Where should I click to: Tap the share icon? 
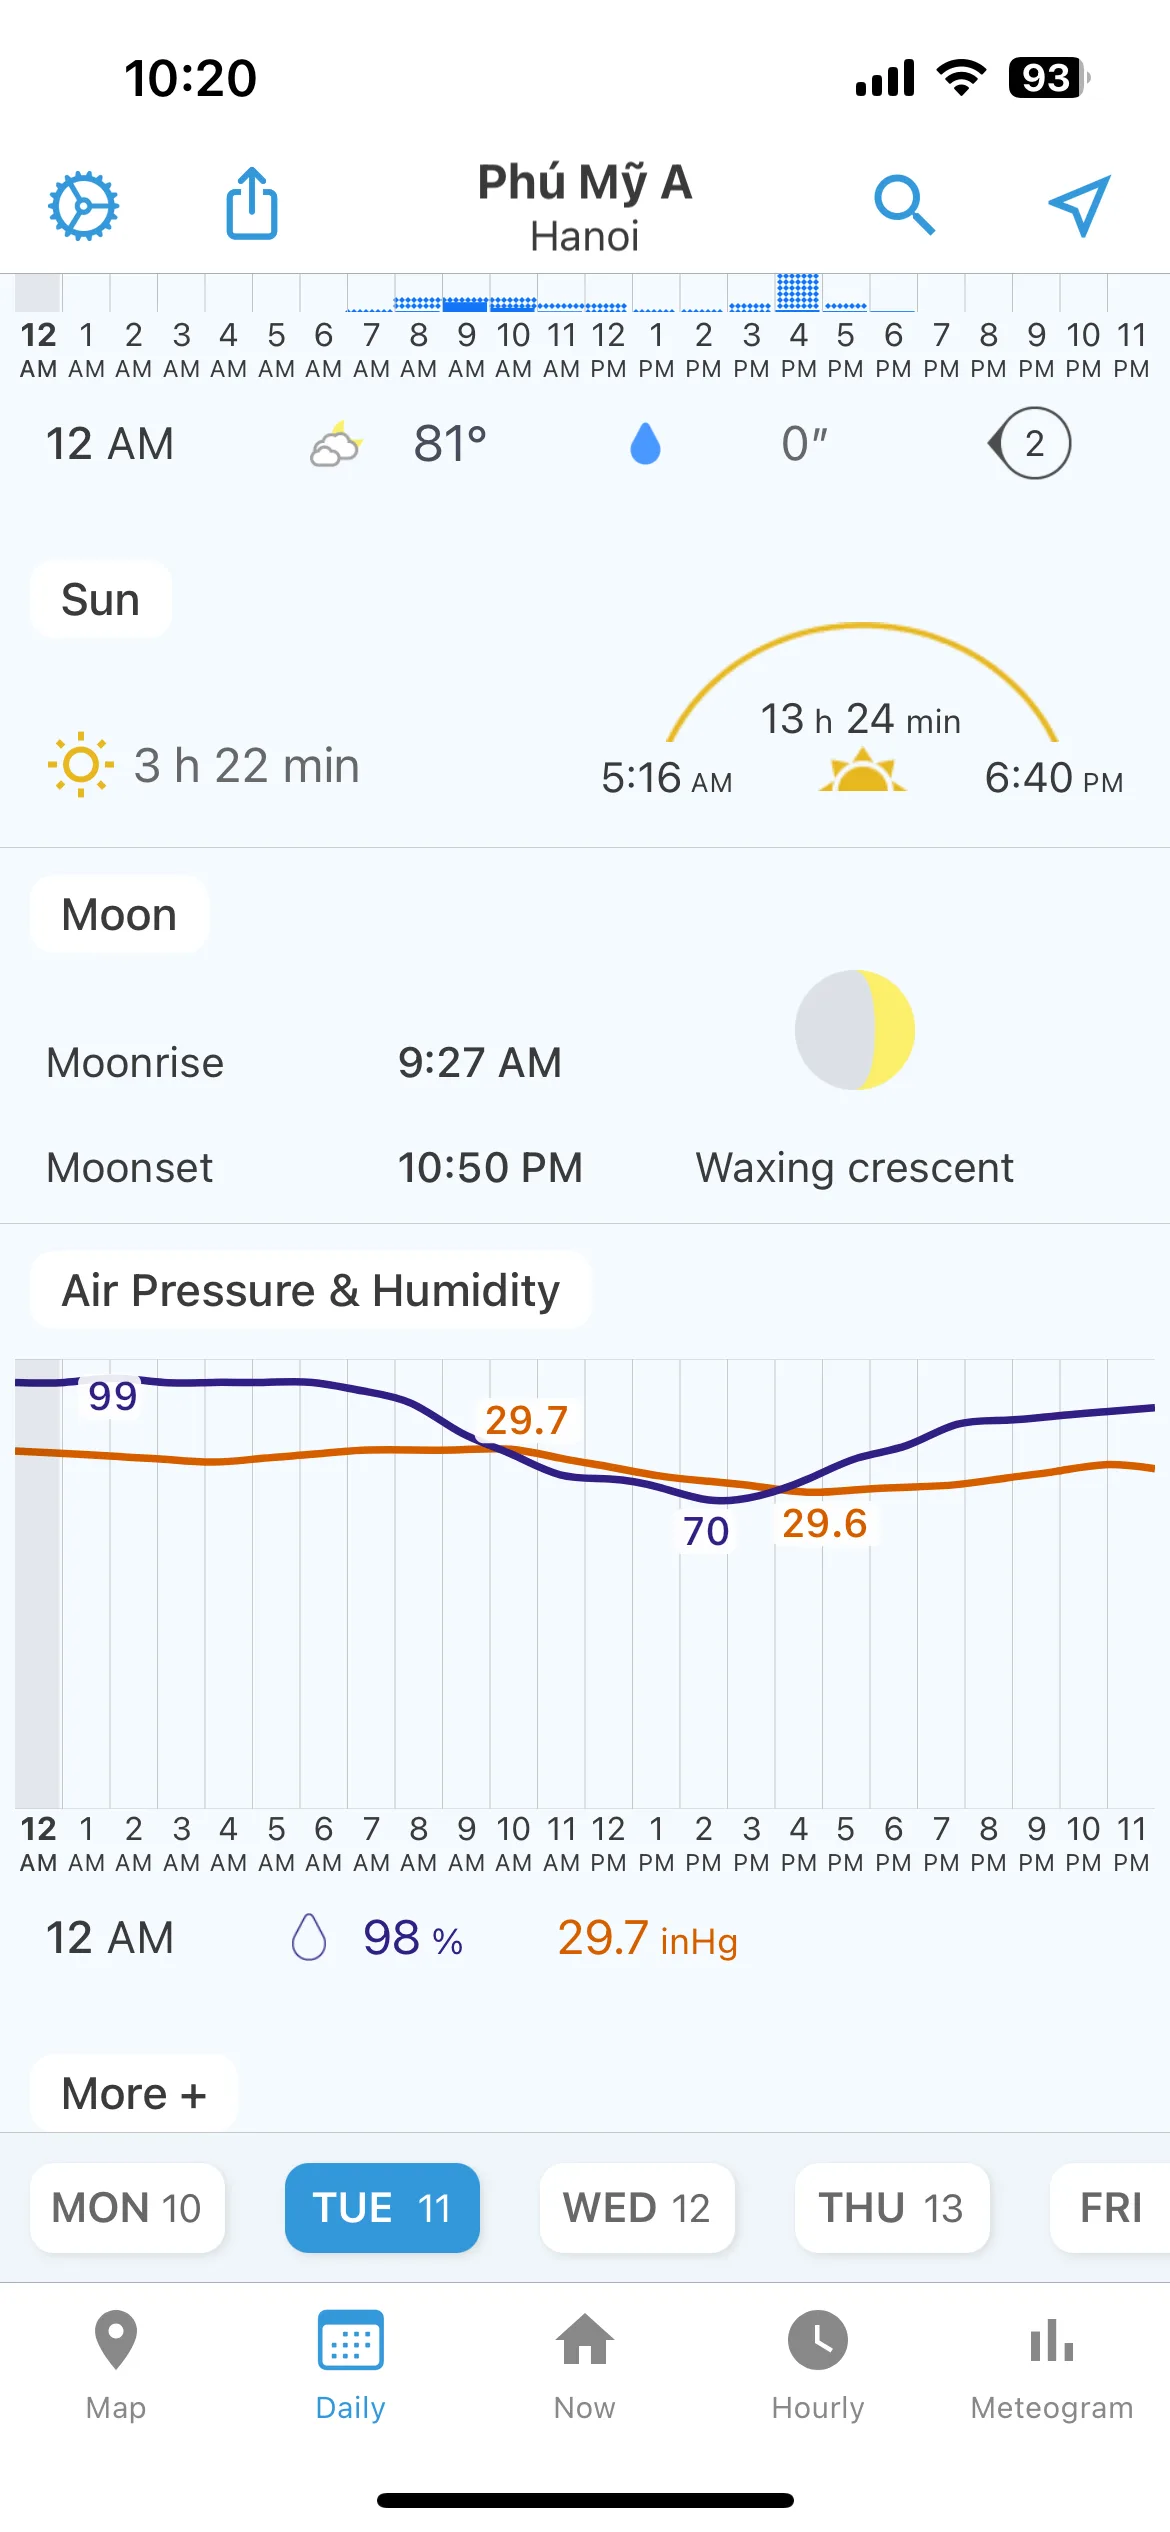(x=252, y=203)
